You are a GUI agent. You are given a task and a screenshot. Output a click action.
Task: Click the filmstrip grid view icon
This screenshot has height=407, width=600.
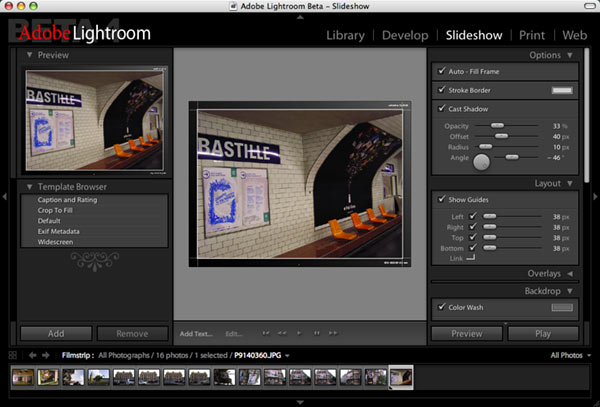click(x=13, y=355)
